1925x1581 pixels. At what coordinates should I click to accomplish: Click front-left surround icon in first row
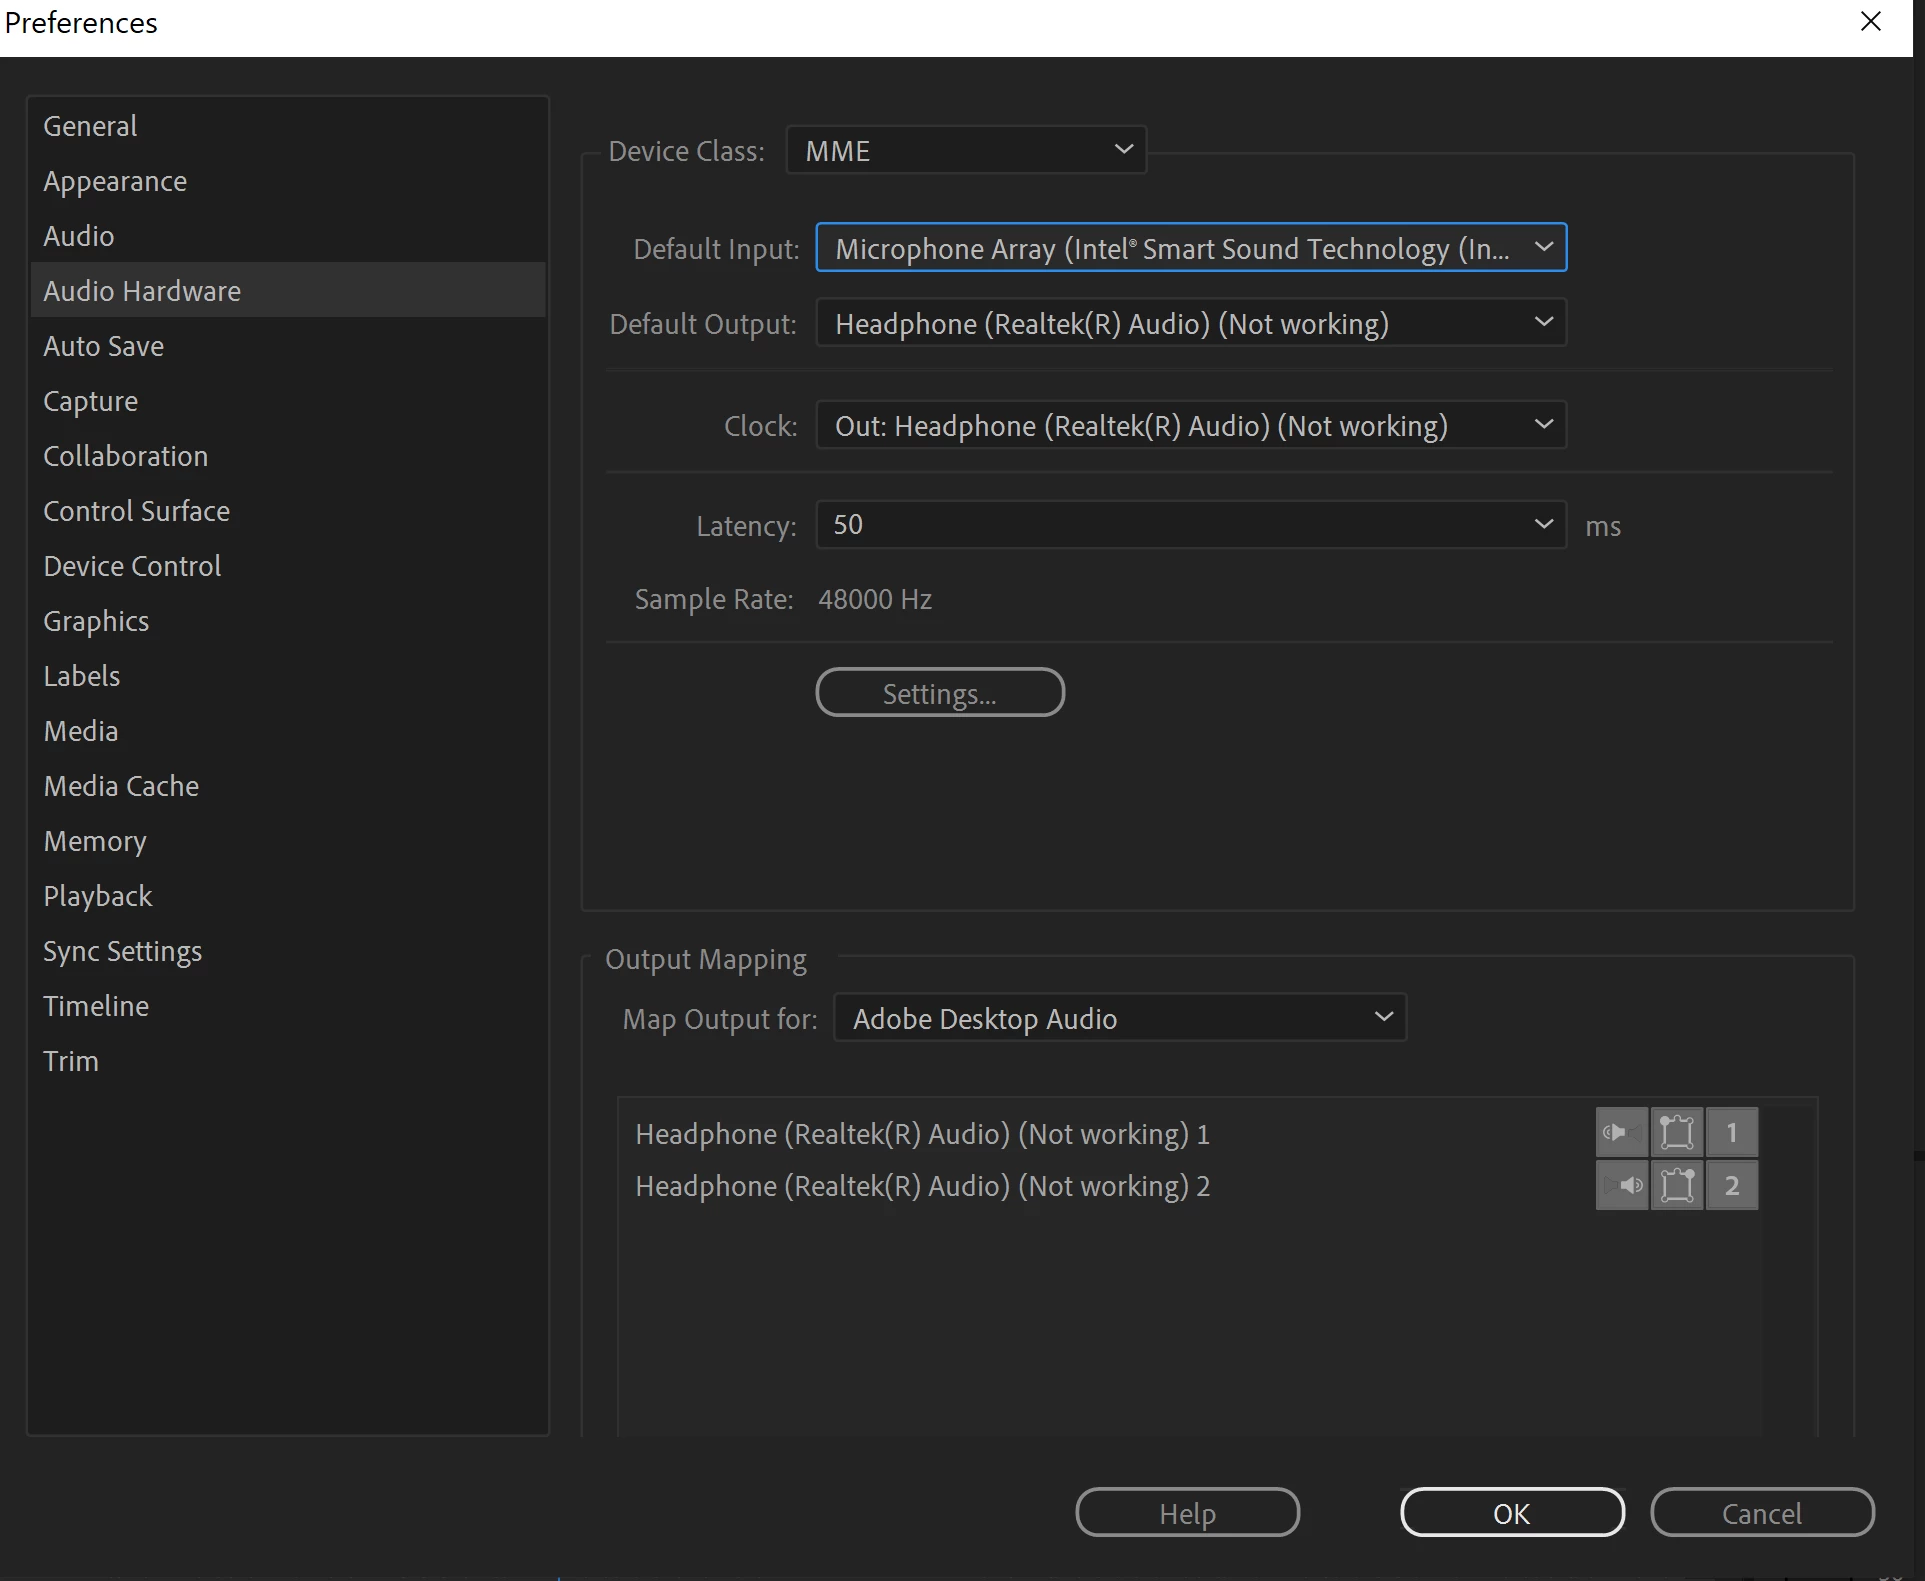pyautogui.click(x=1677, y=1133)
